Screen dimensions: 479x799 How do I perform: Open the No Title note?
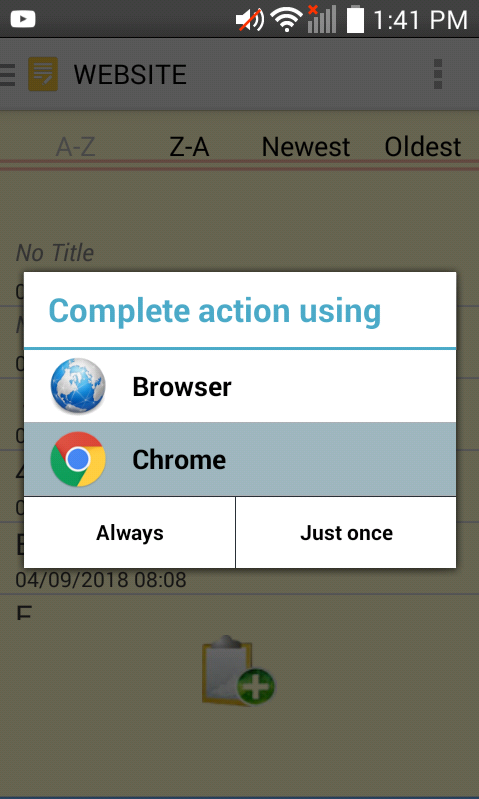(x=55, y=252)
